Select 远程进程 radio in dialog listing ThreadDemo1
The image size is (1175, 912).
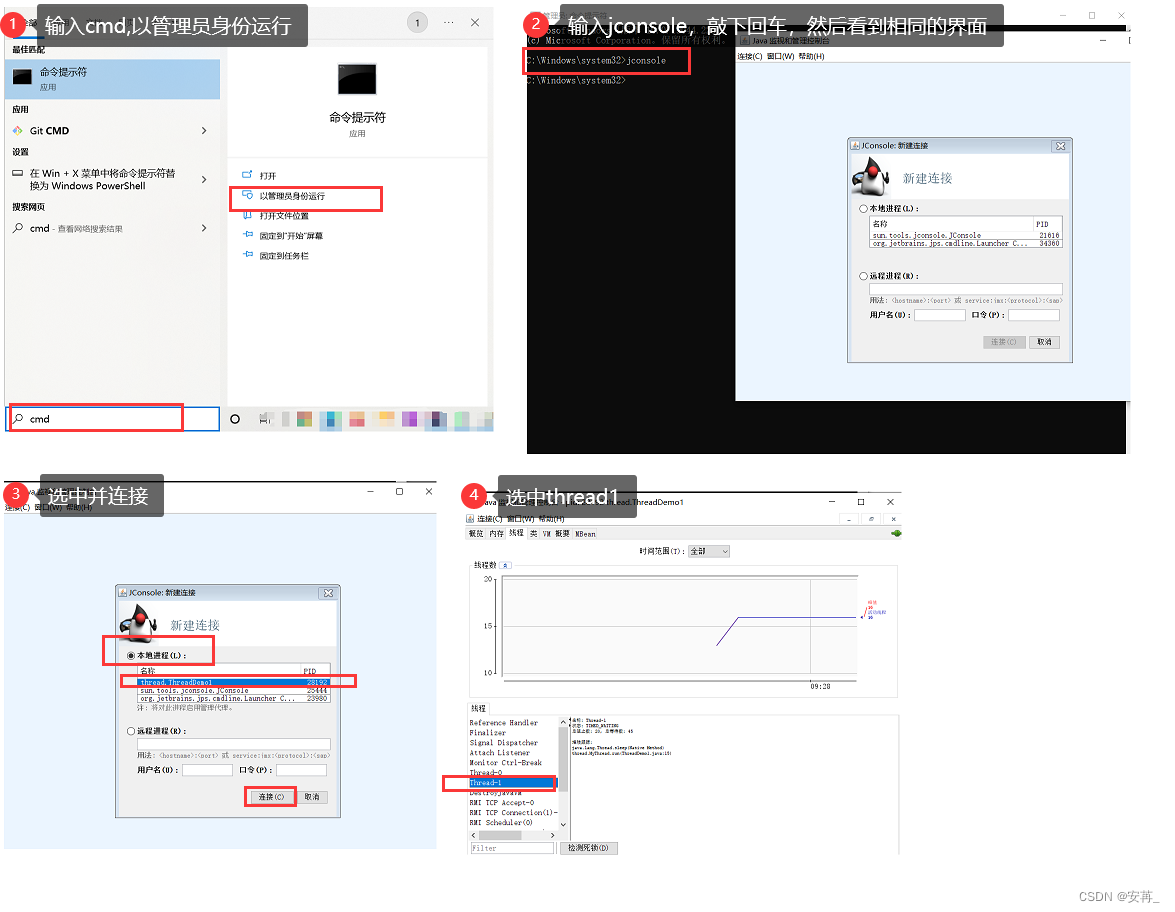click(x=131, y=731)
